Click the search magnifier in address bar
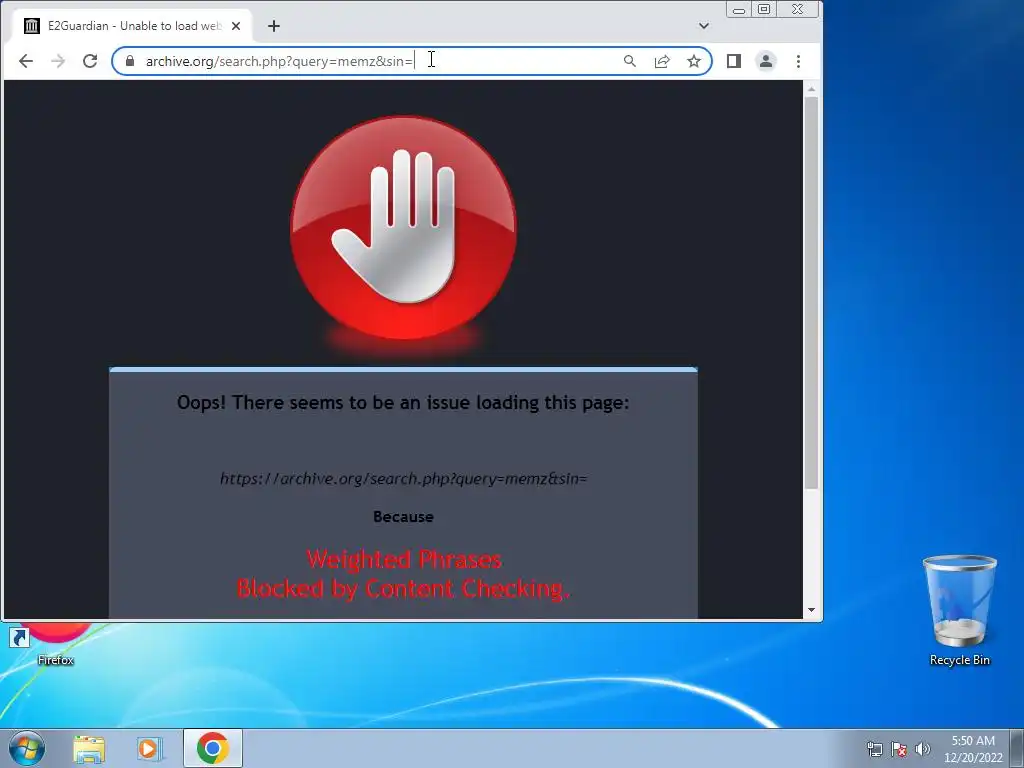This screenshot has width=1024, height=768. (x=630, y=61)
